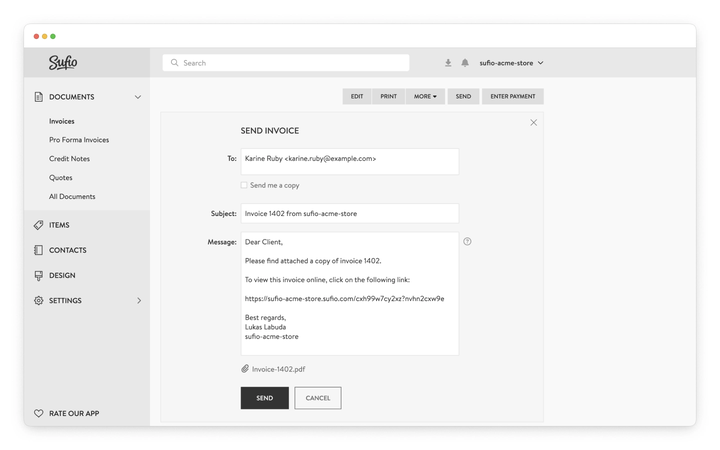Click the heart icon beside Rate Our App
720x450 pixels.
[39, 413]
